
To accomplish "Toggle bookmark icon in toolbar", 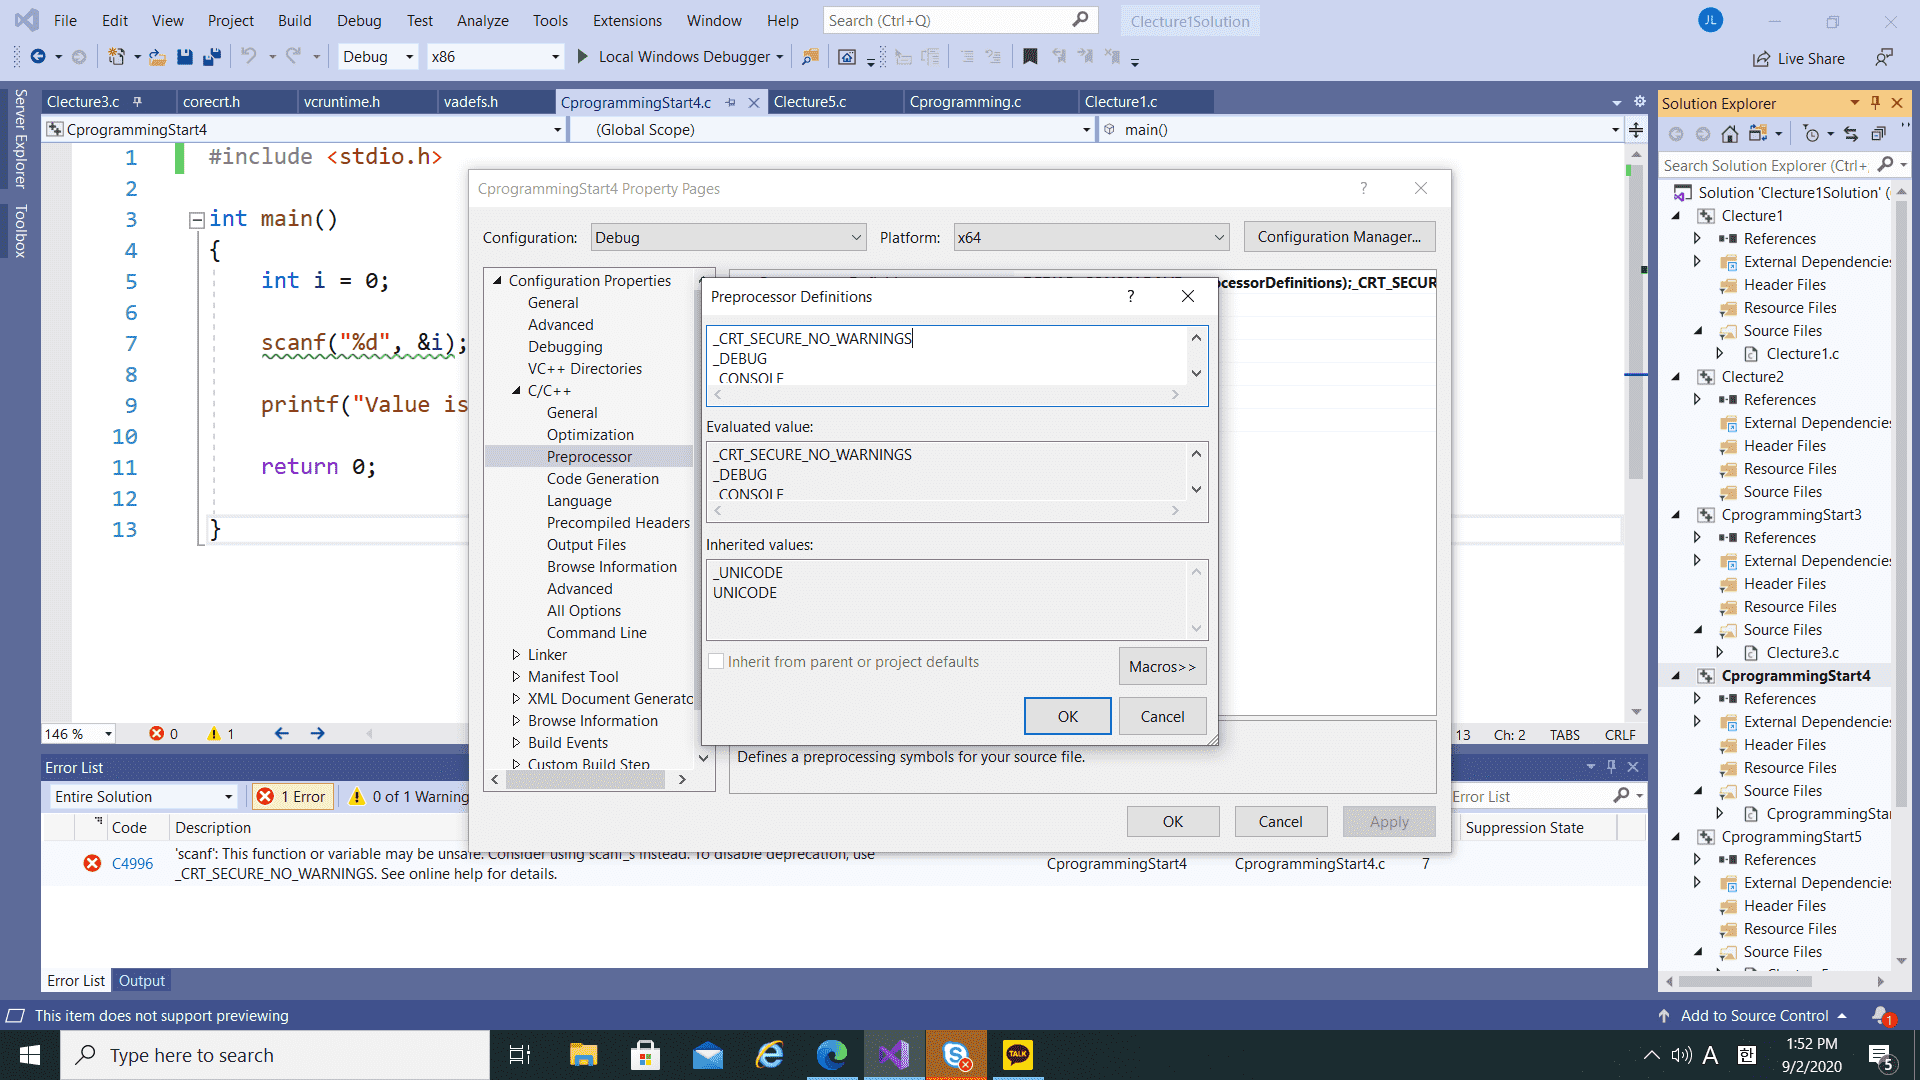I will [1030, 57].
